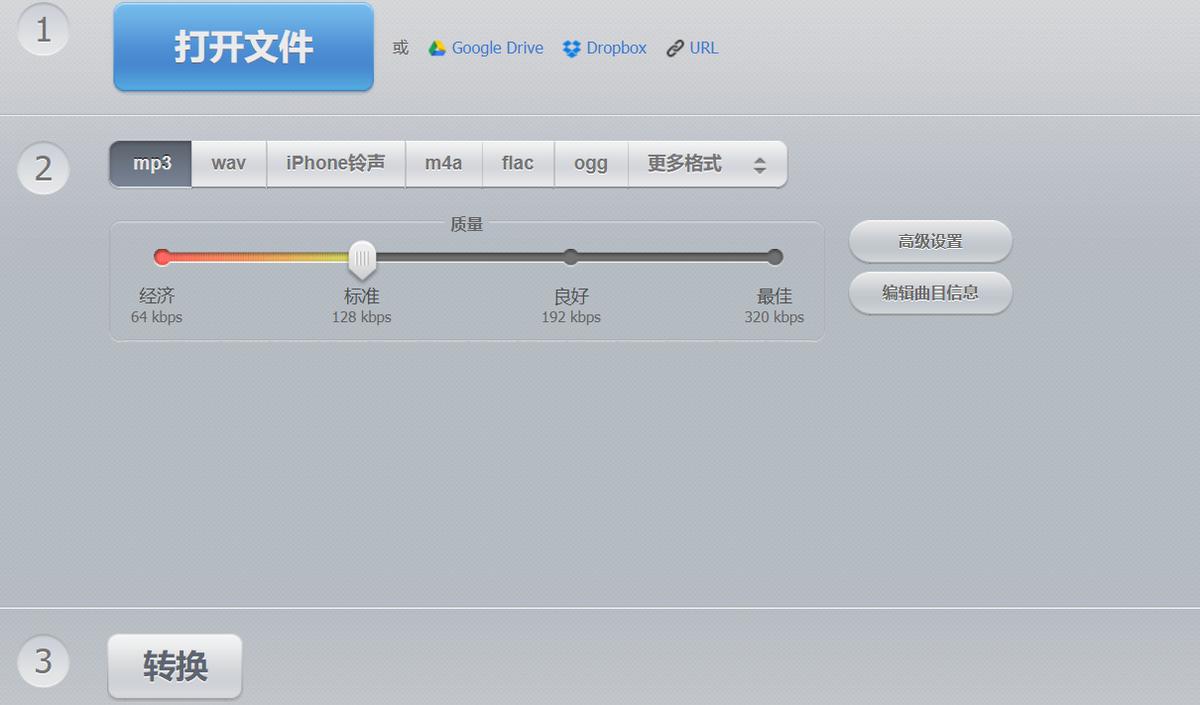Choose 最佳 320 kbps quality
Screen dimensions: 1200x705
coord(775,257)
